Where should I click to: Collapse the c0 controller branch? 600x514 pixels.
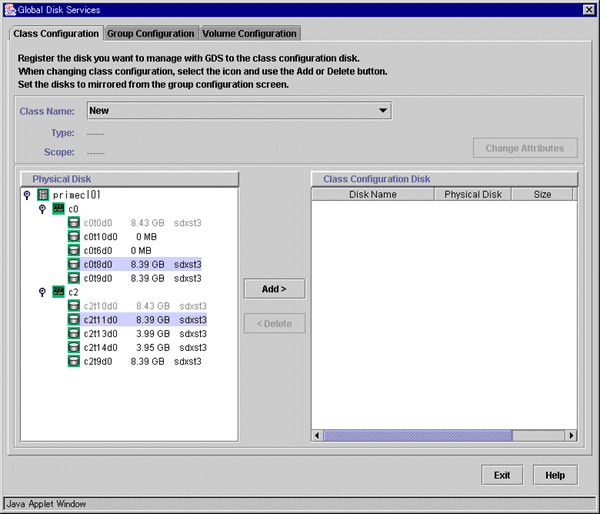click(x=42, y=209)
